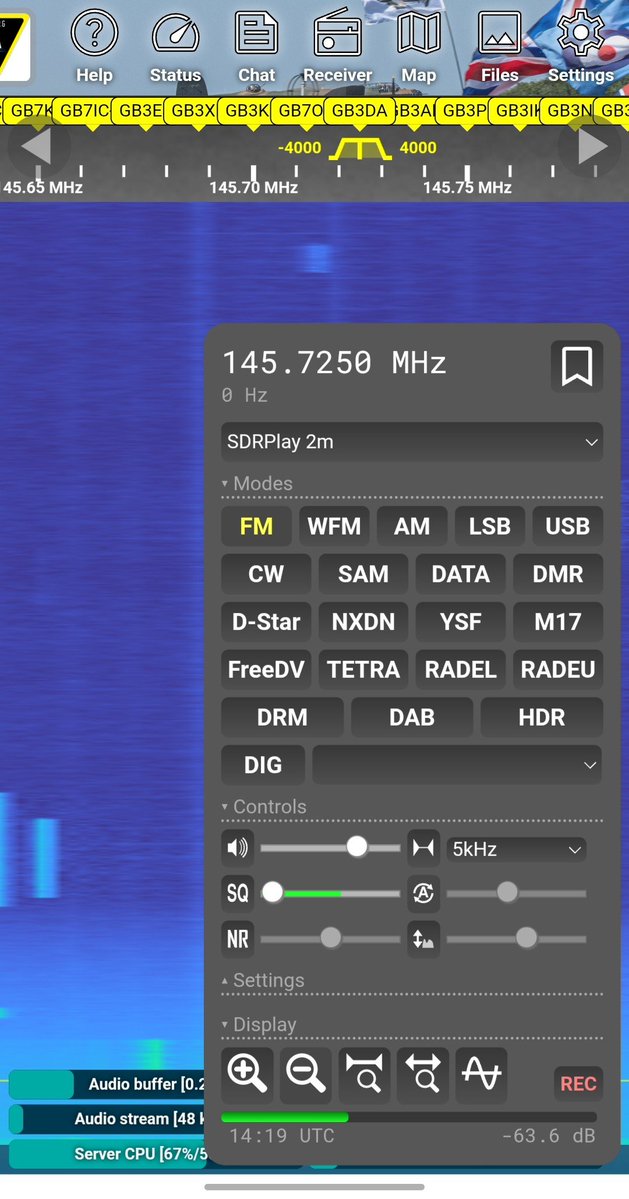Select YSF mode

tap(460, 622)
